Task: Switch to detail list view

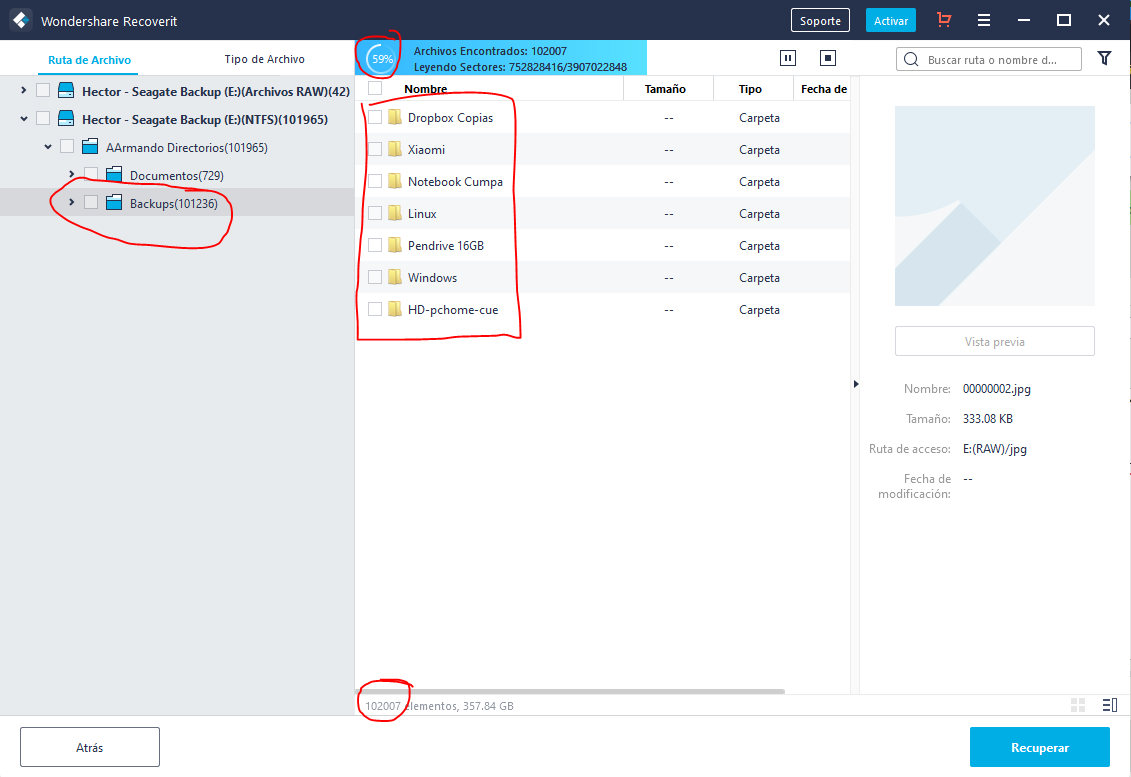Action: coord(1110,705)
